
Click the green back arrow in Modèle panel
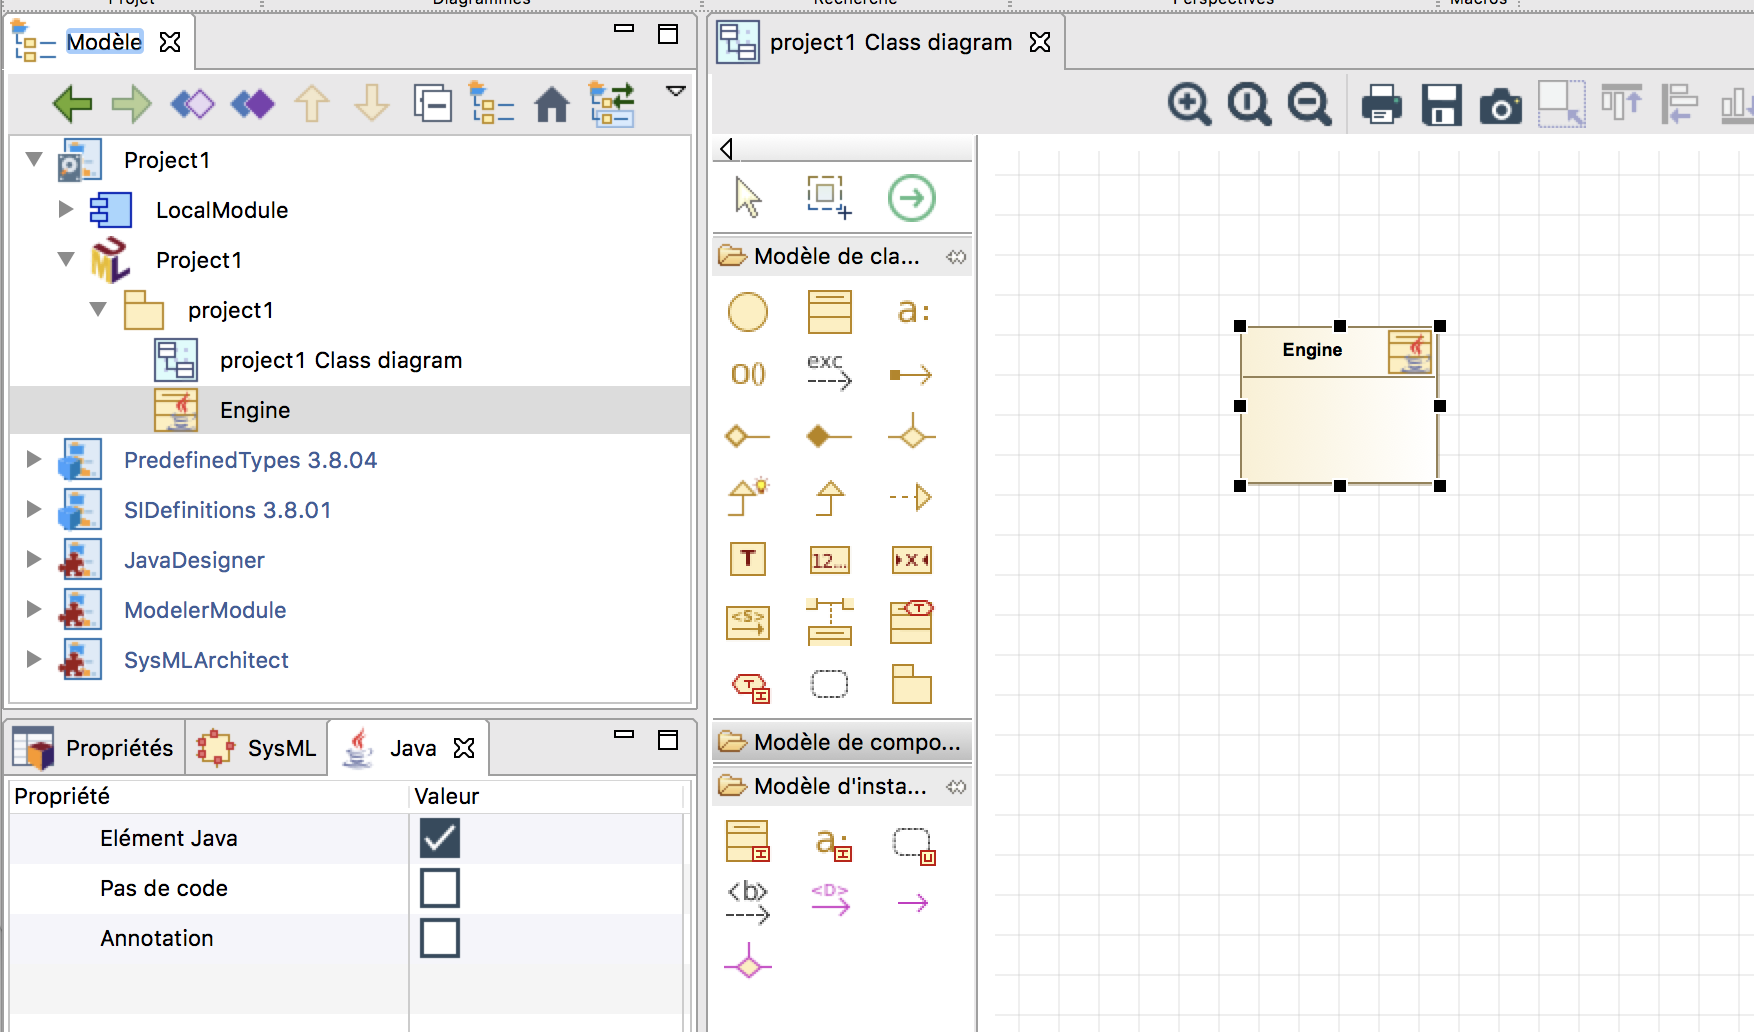tap(72, 103)
